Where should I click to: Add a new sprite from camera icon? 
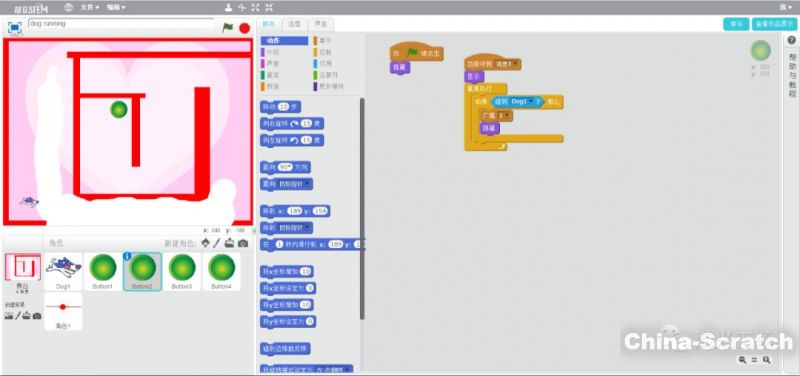pos(243,243)
